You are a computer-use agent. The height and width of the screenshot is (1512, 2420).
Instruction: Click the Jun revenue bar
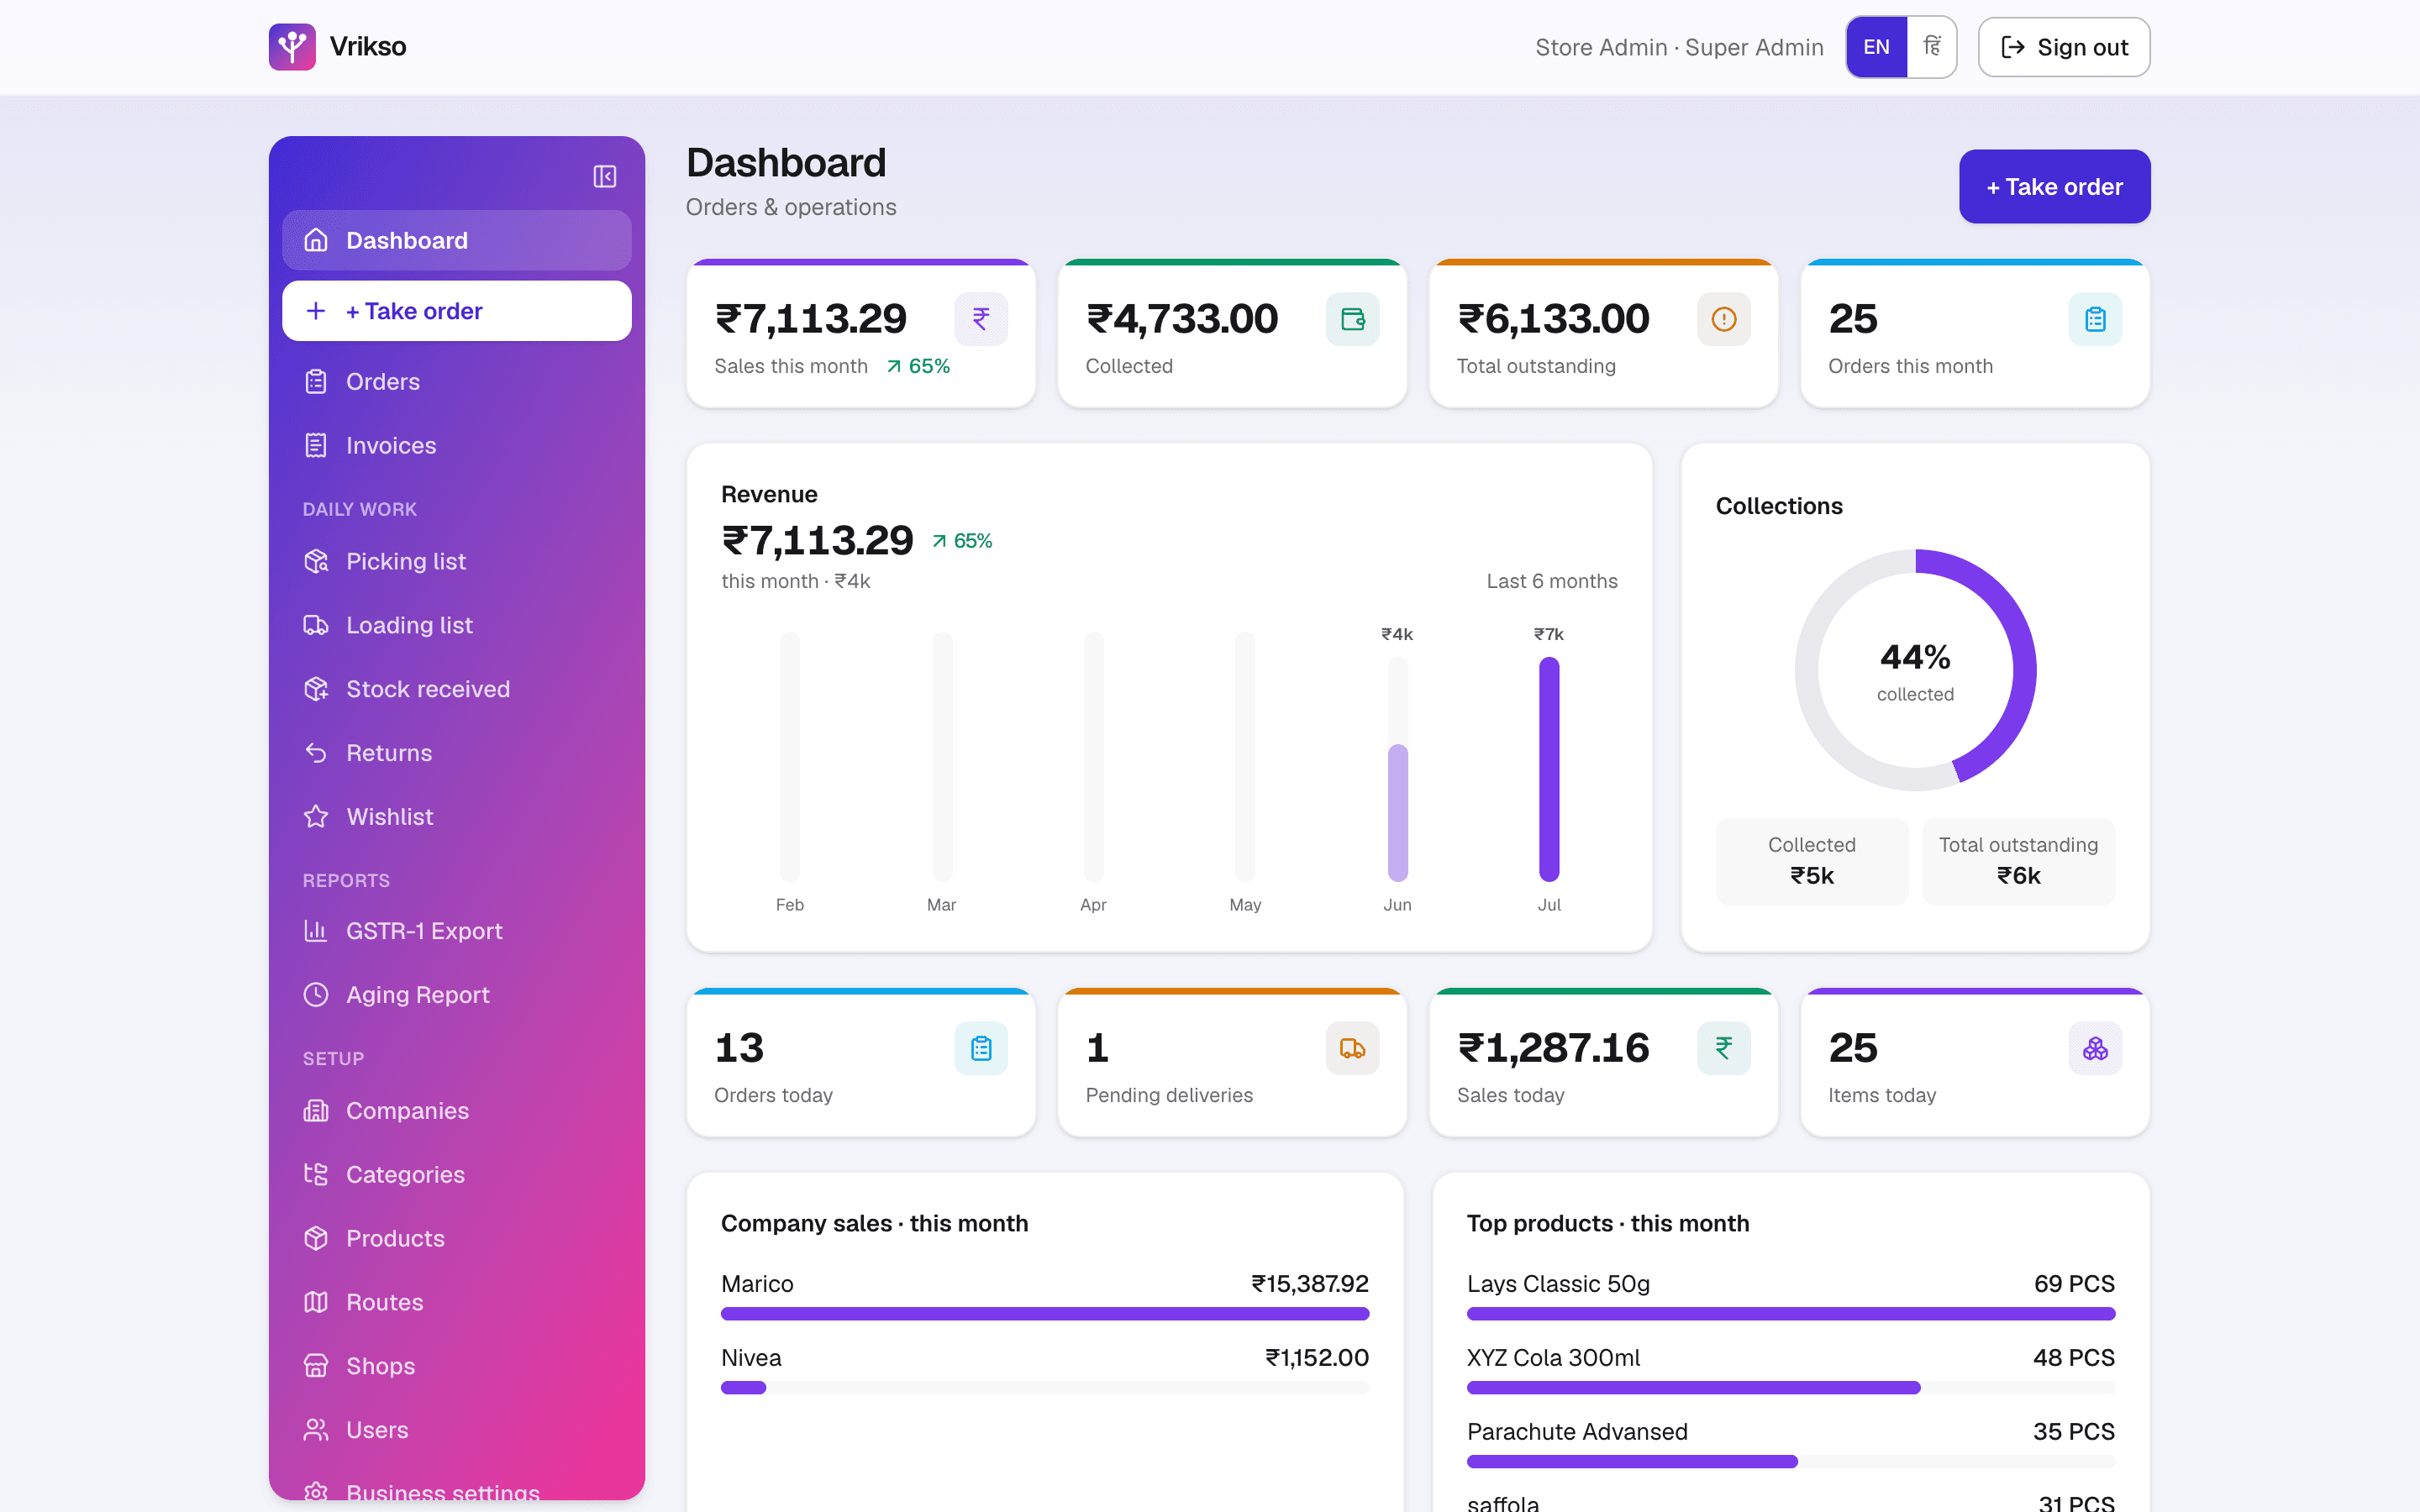(1397, 813)
